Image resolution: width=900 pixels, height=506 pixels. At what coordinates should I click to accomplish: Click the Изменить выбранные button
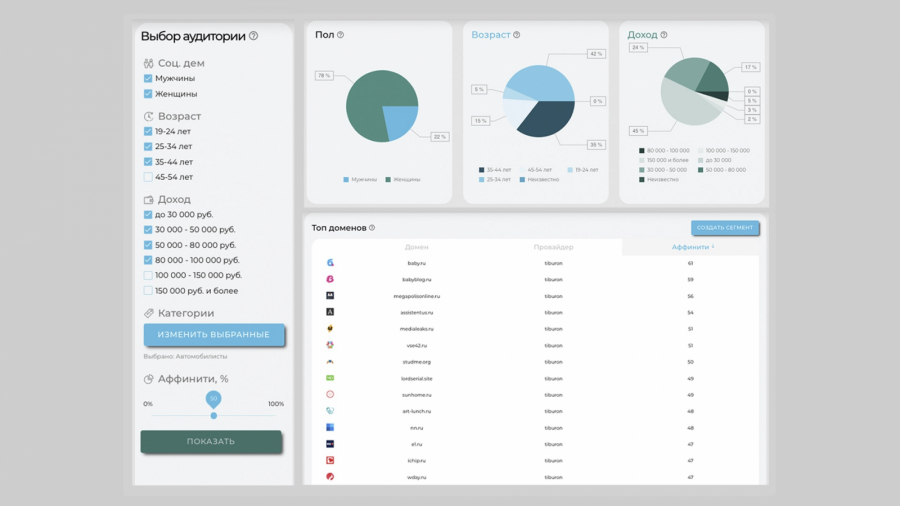point(214,334)
